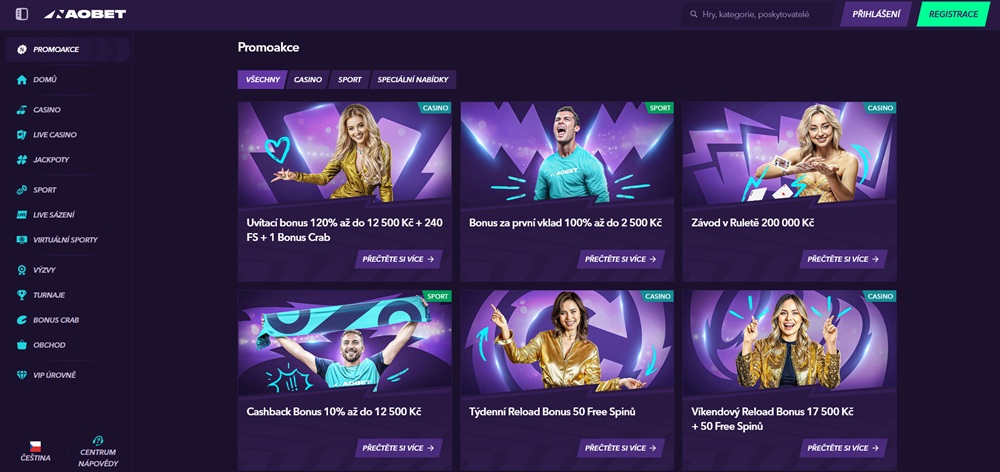The image size is (1000, 472).
Task: Click the Jackpoty sidebar icon
Action: coord(22,160)
